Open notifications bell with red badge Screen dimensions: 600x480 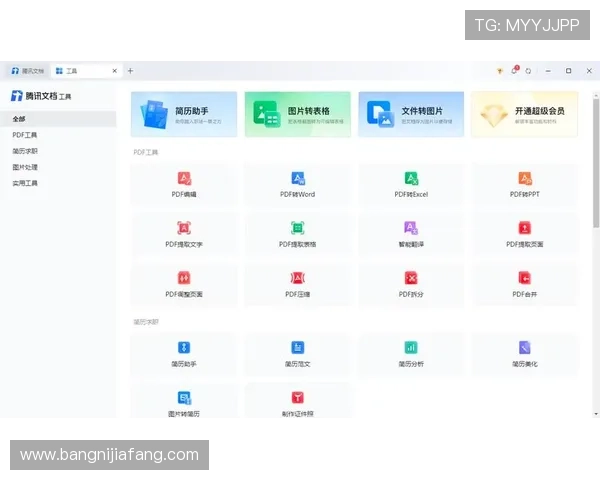click(515, 70)
